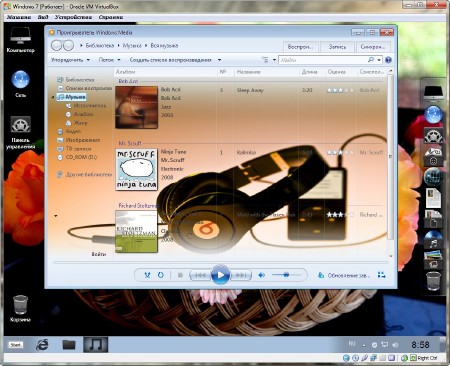Viewport: 450px width, 366px height.
Task: Open the Синхронизация tab
Action: pos(373,47)
